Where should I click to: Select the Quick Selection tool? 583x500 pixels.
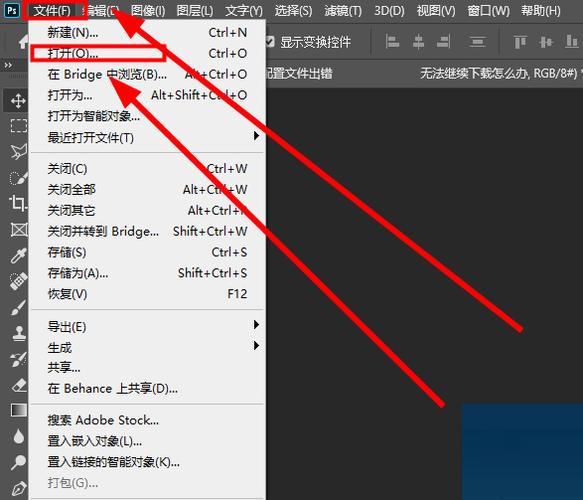coord(18,177)
